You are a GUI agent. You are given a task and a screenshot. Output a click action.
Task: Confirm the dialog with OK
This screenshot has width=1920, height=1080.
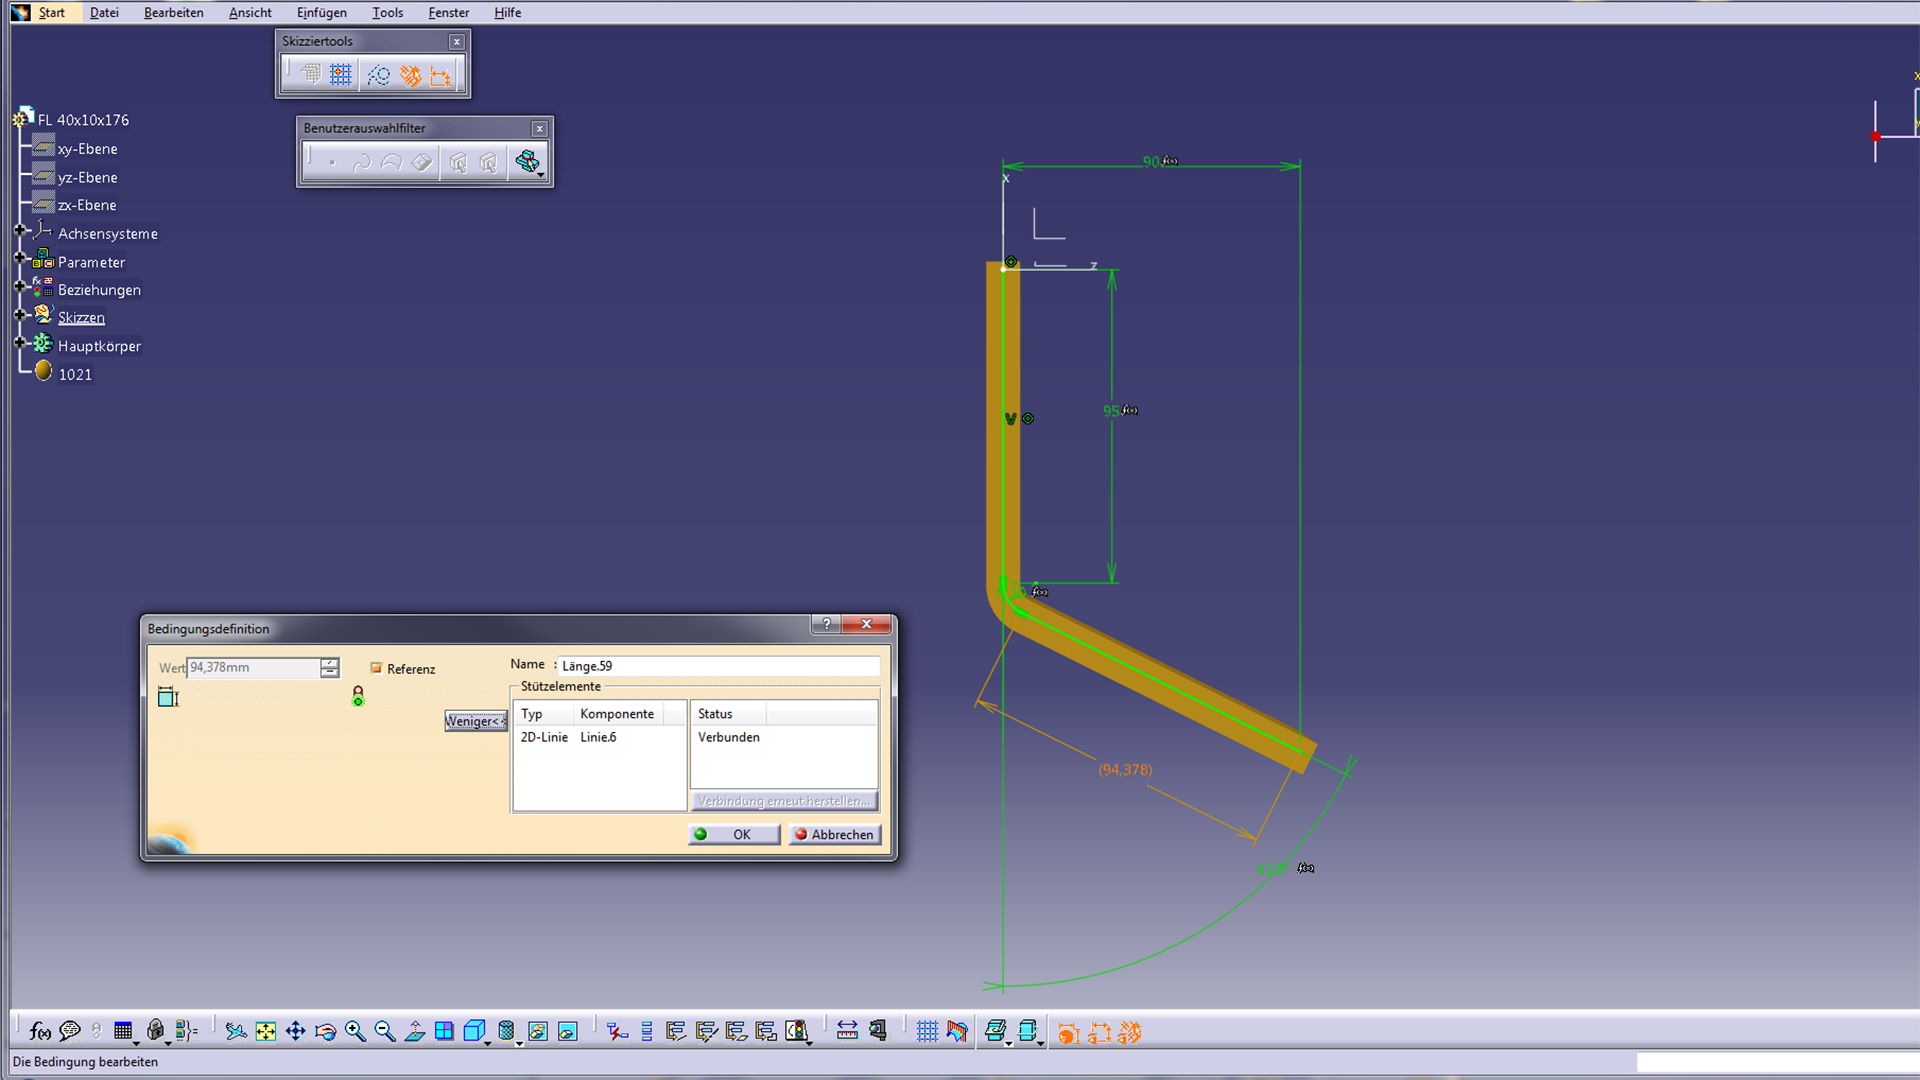pyautogui.click(x=733, y=834)
